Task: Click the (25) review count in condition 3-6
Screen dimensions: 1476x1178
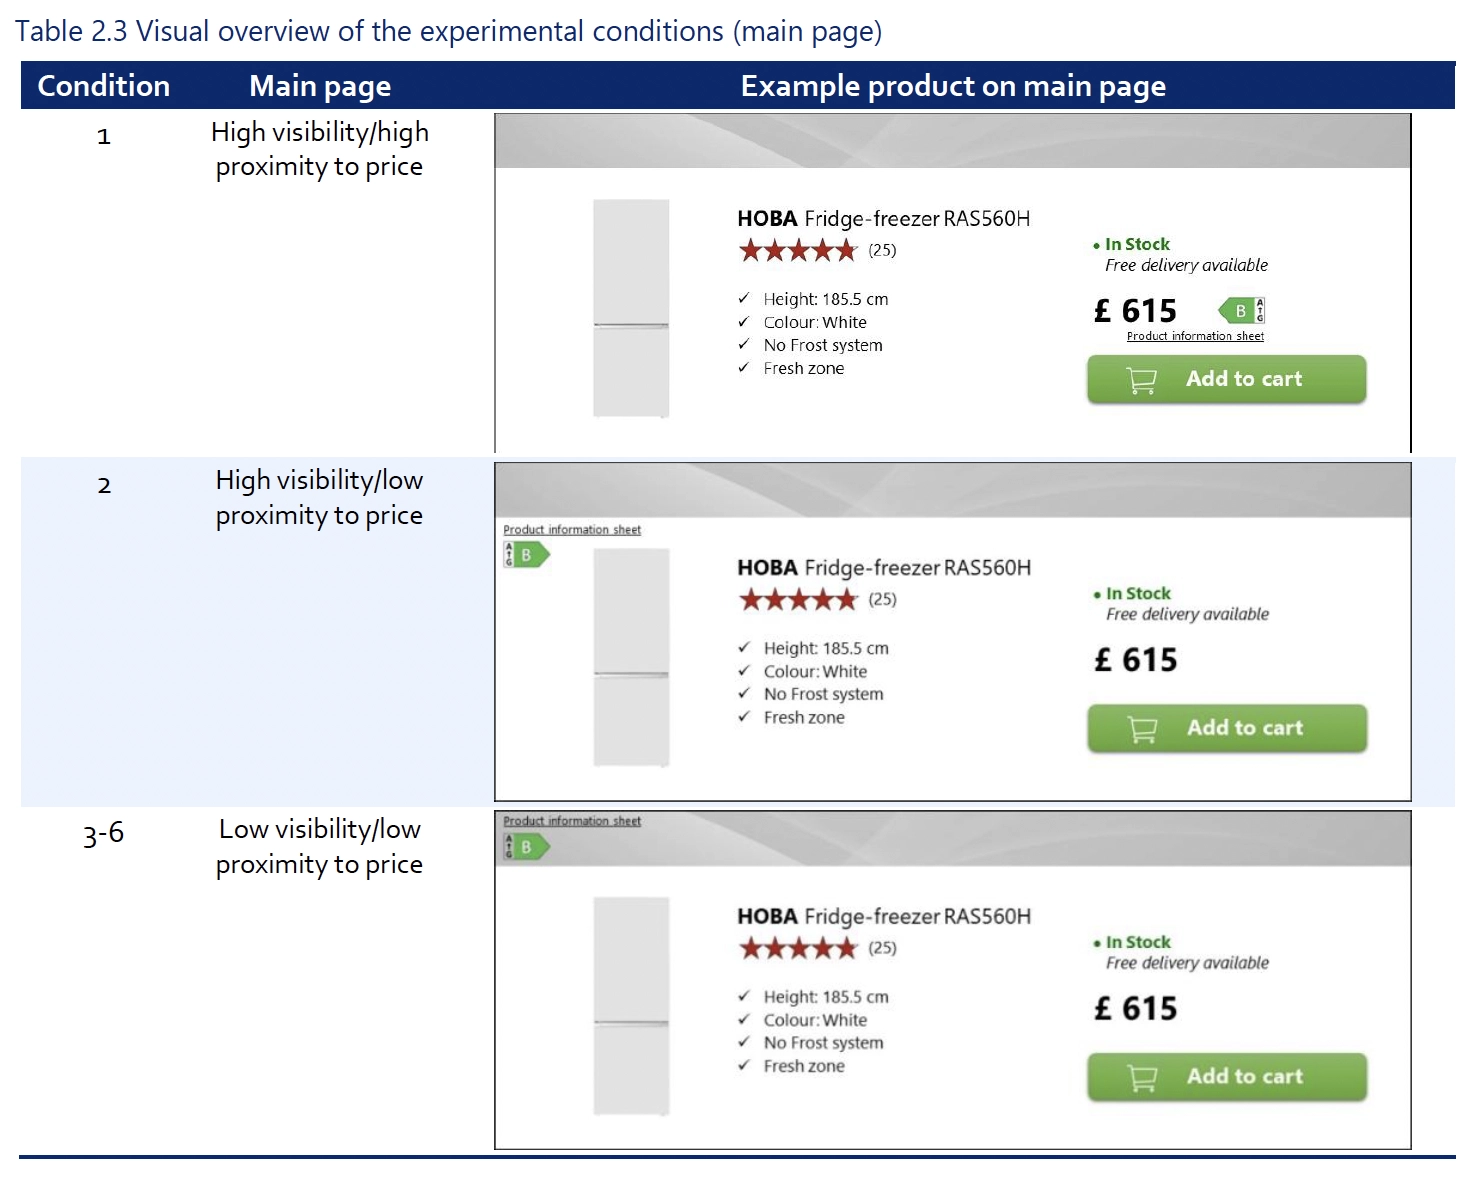Action: coord(882,948)
